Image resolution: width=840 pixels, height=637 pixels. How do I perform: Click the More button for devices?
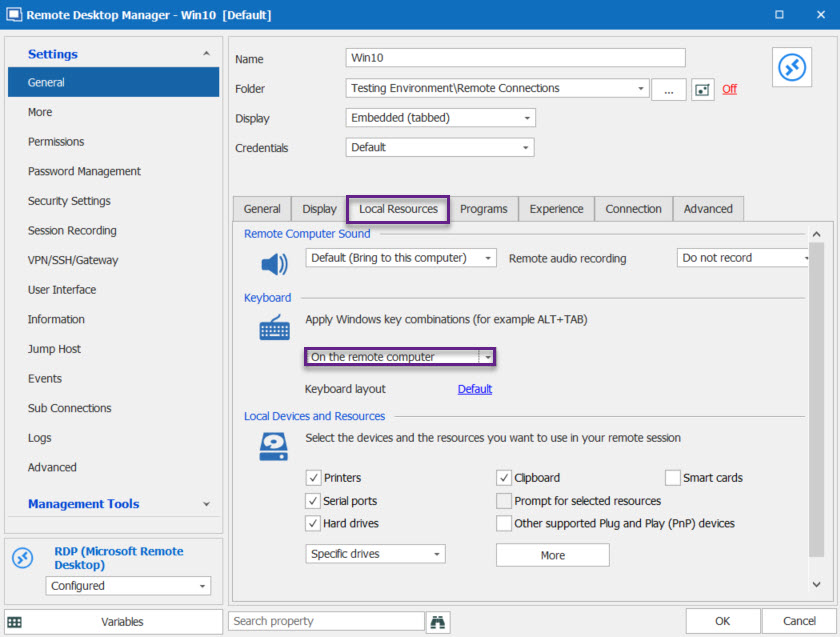[552, 555]
